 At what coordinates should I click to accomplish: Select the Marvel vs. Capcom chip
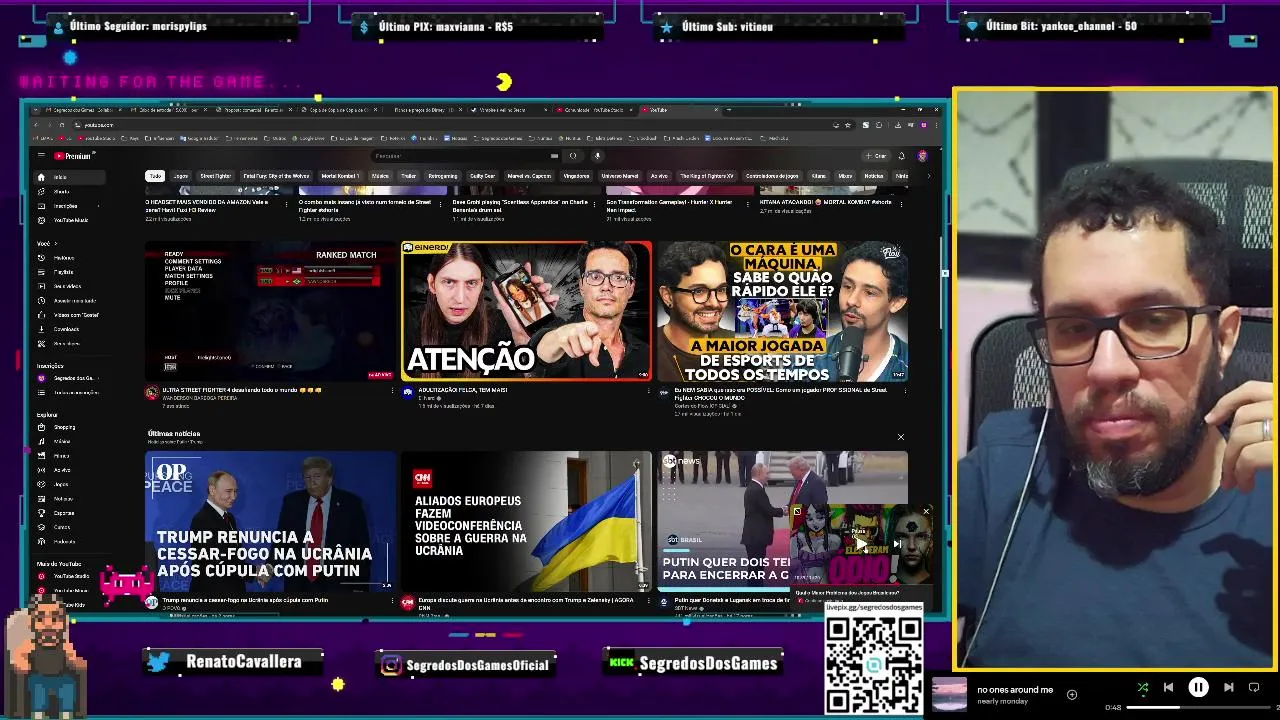[x=529, y=176]
